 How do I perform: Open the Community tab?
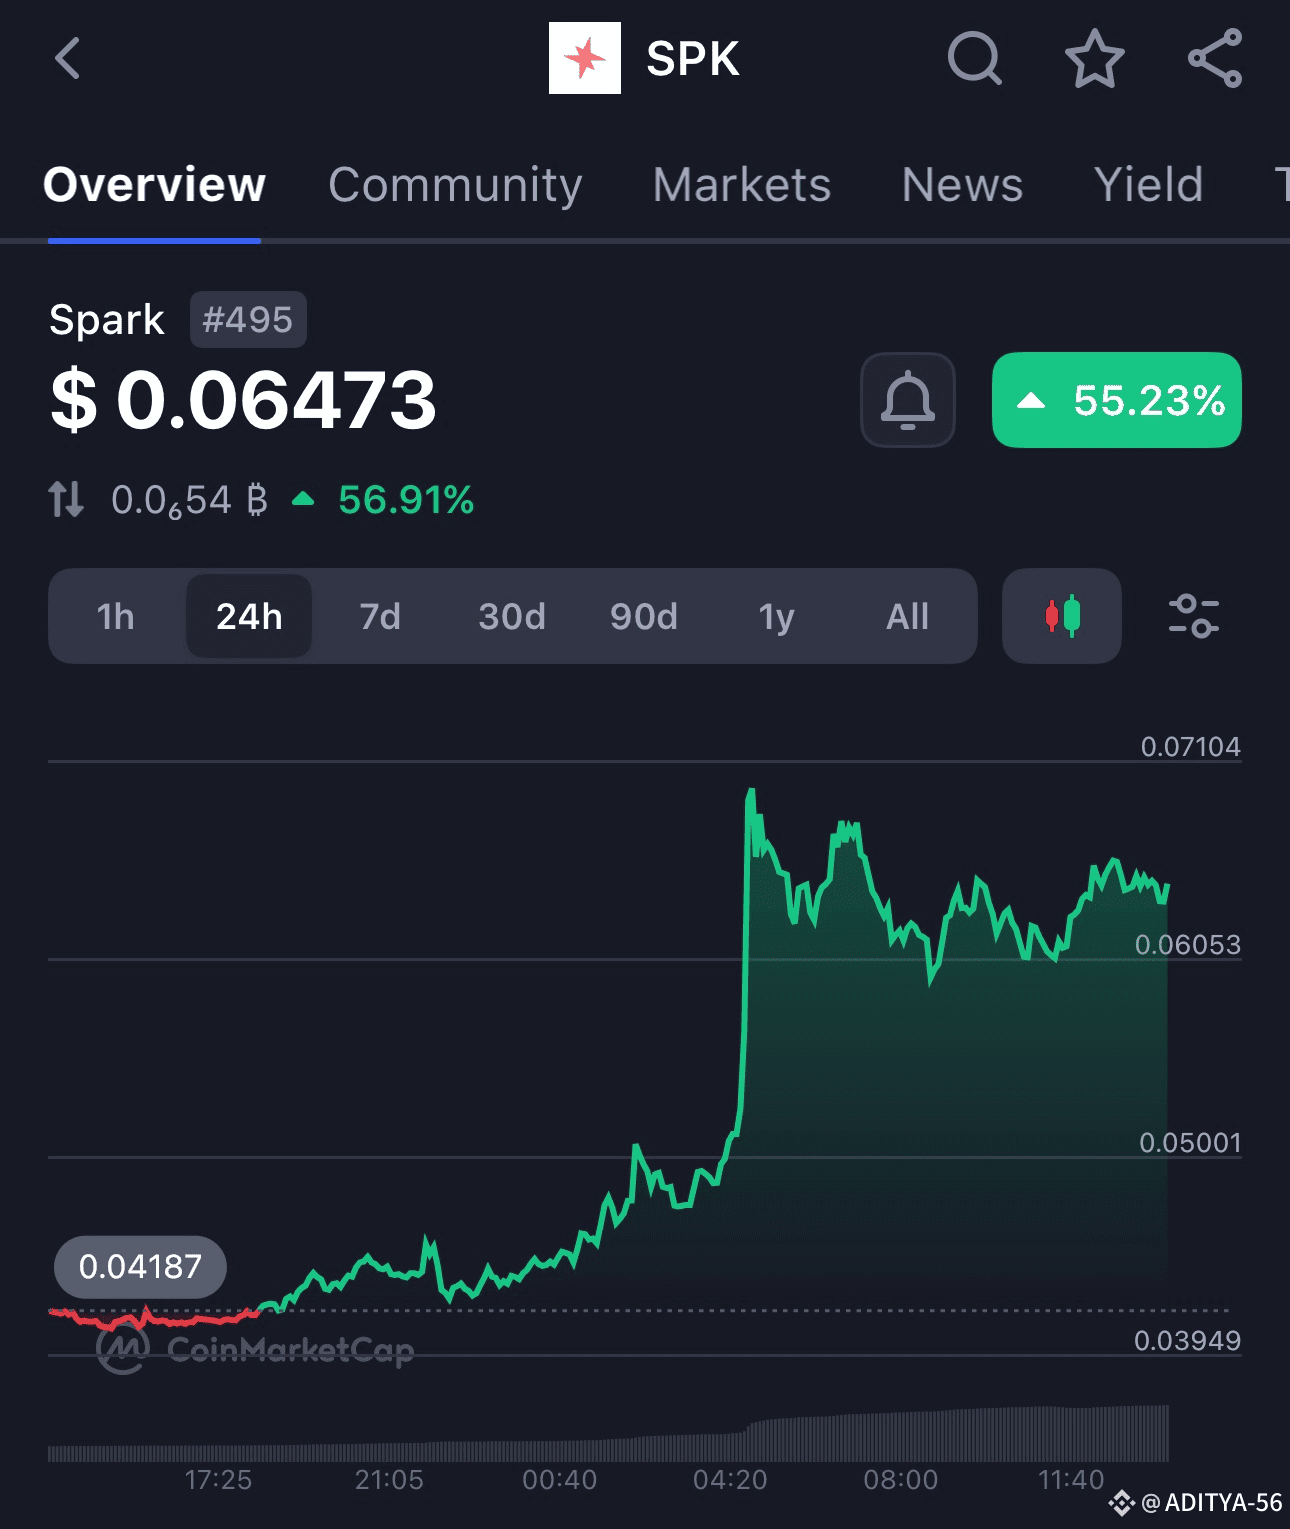click(x=455, y=185)
